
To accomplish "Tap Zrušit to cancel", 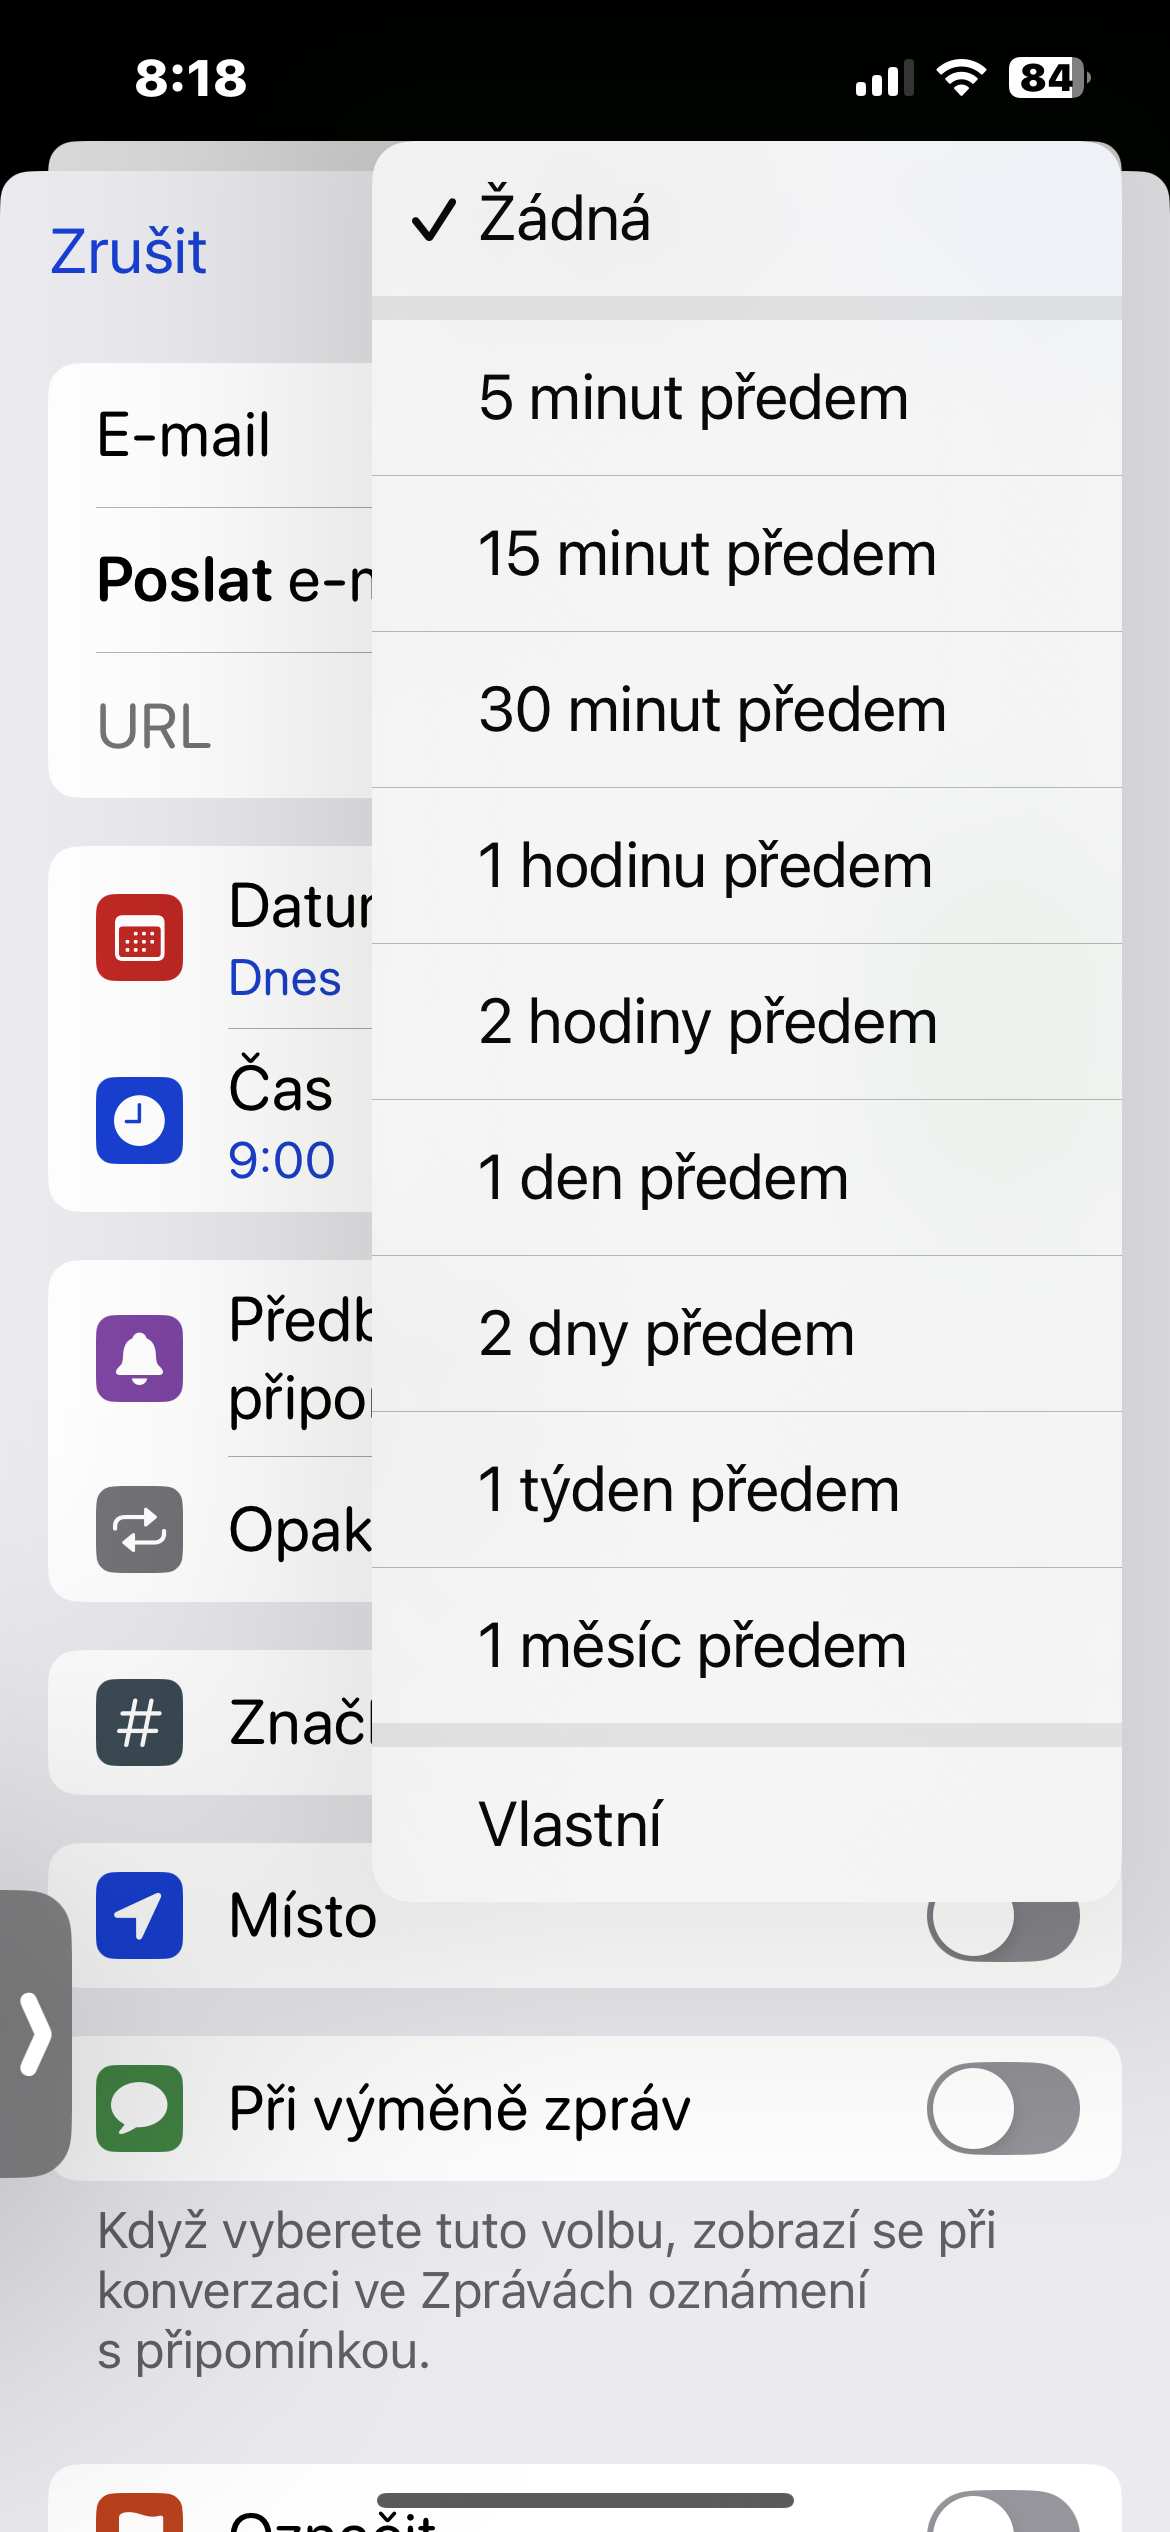I will [129, 251].
